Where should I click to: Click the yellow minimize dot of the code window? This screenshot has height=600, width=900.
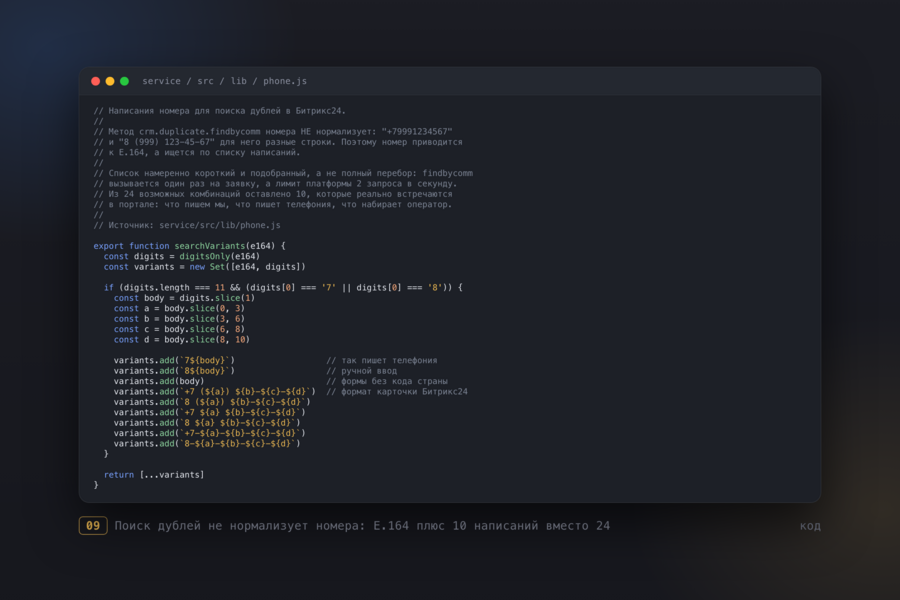pyautogui.click(x=110, y=81)
